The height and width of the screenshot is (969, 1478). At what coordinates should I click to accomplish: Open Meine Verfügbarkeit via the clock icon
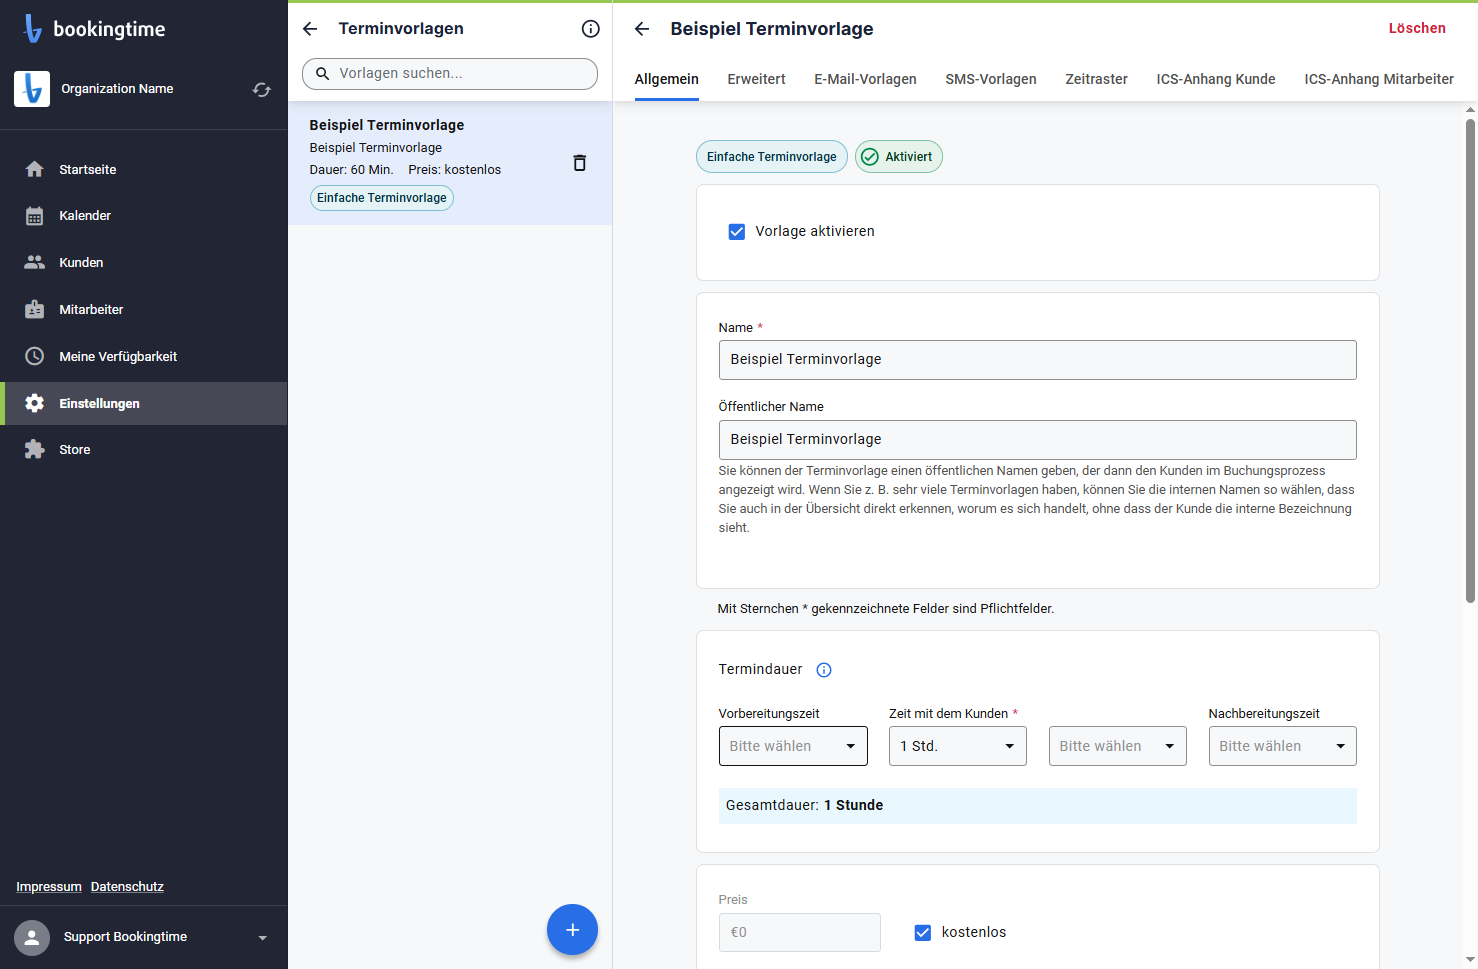(x=35, y=356)
